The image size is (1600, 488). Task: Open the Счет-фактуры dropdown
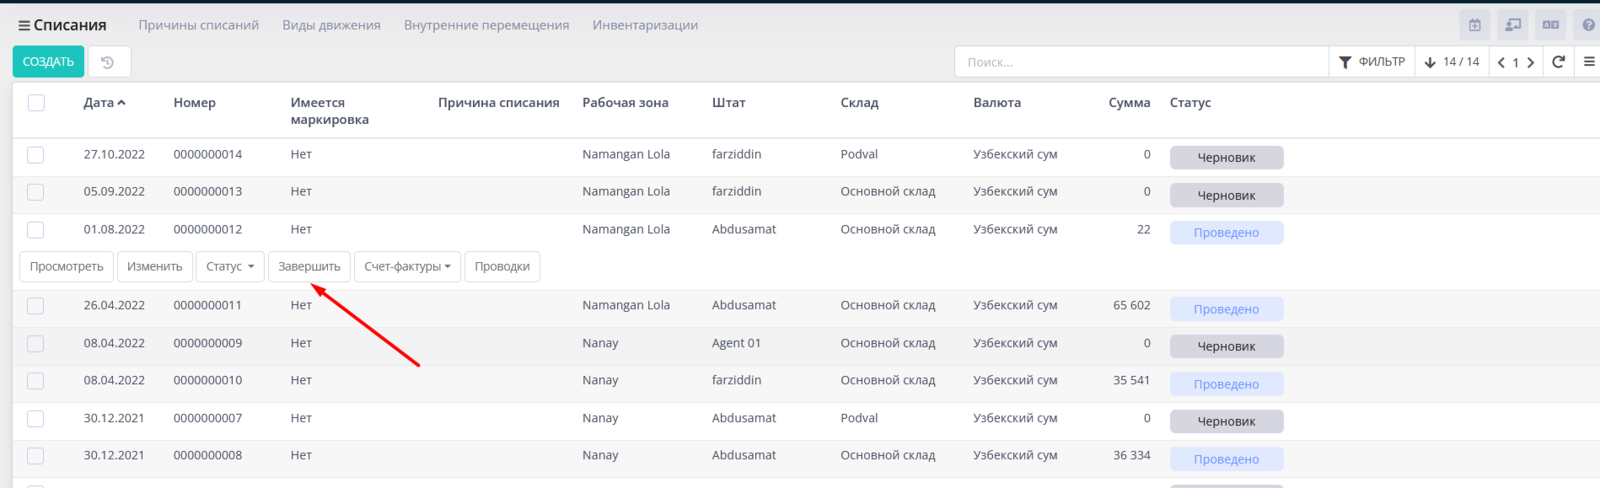[407, 267]
